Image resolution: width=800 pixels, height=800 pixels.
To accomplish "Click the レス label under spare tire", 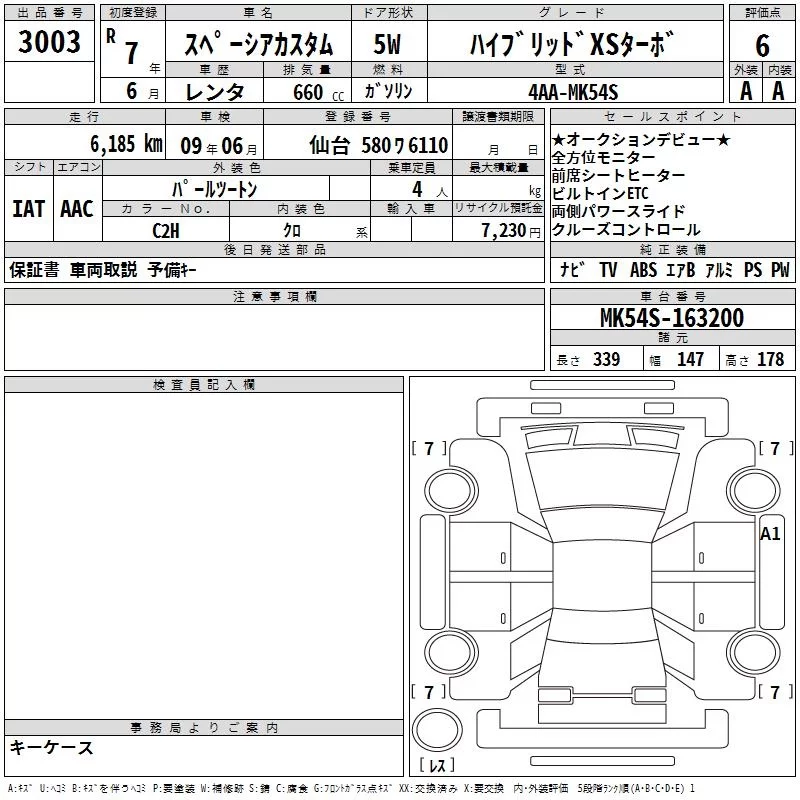I will click(x=437, y=765).
